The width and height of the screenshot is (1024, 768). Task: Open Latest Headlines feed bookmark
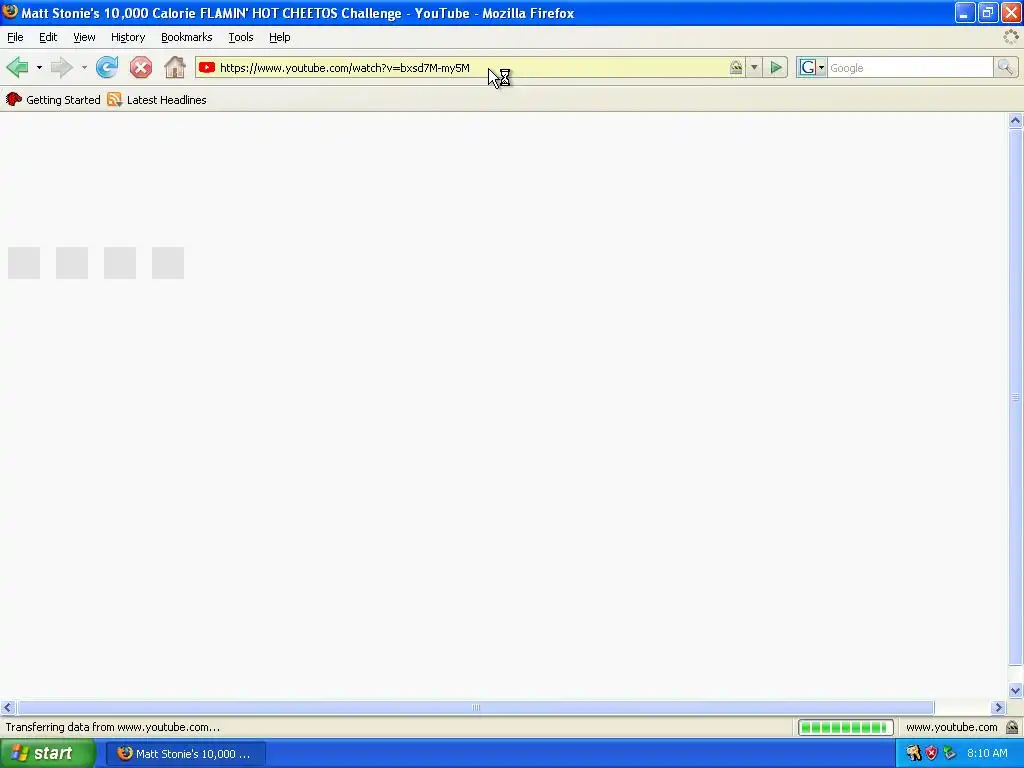pos(157,100)
